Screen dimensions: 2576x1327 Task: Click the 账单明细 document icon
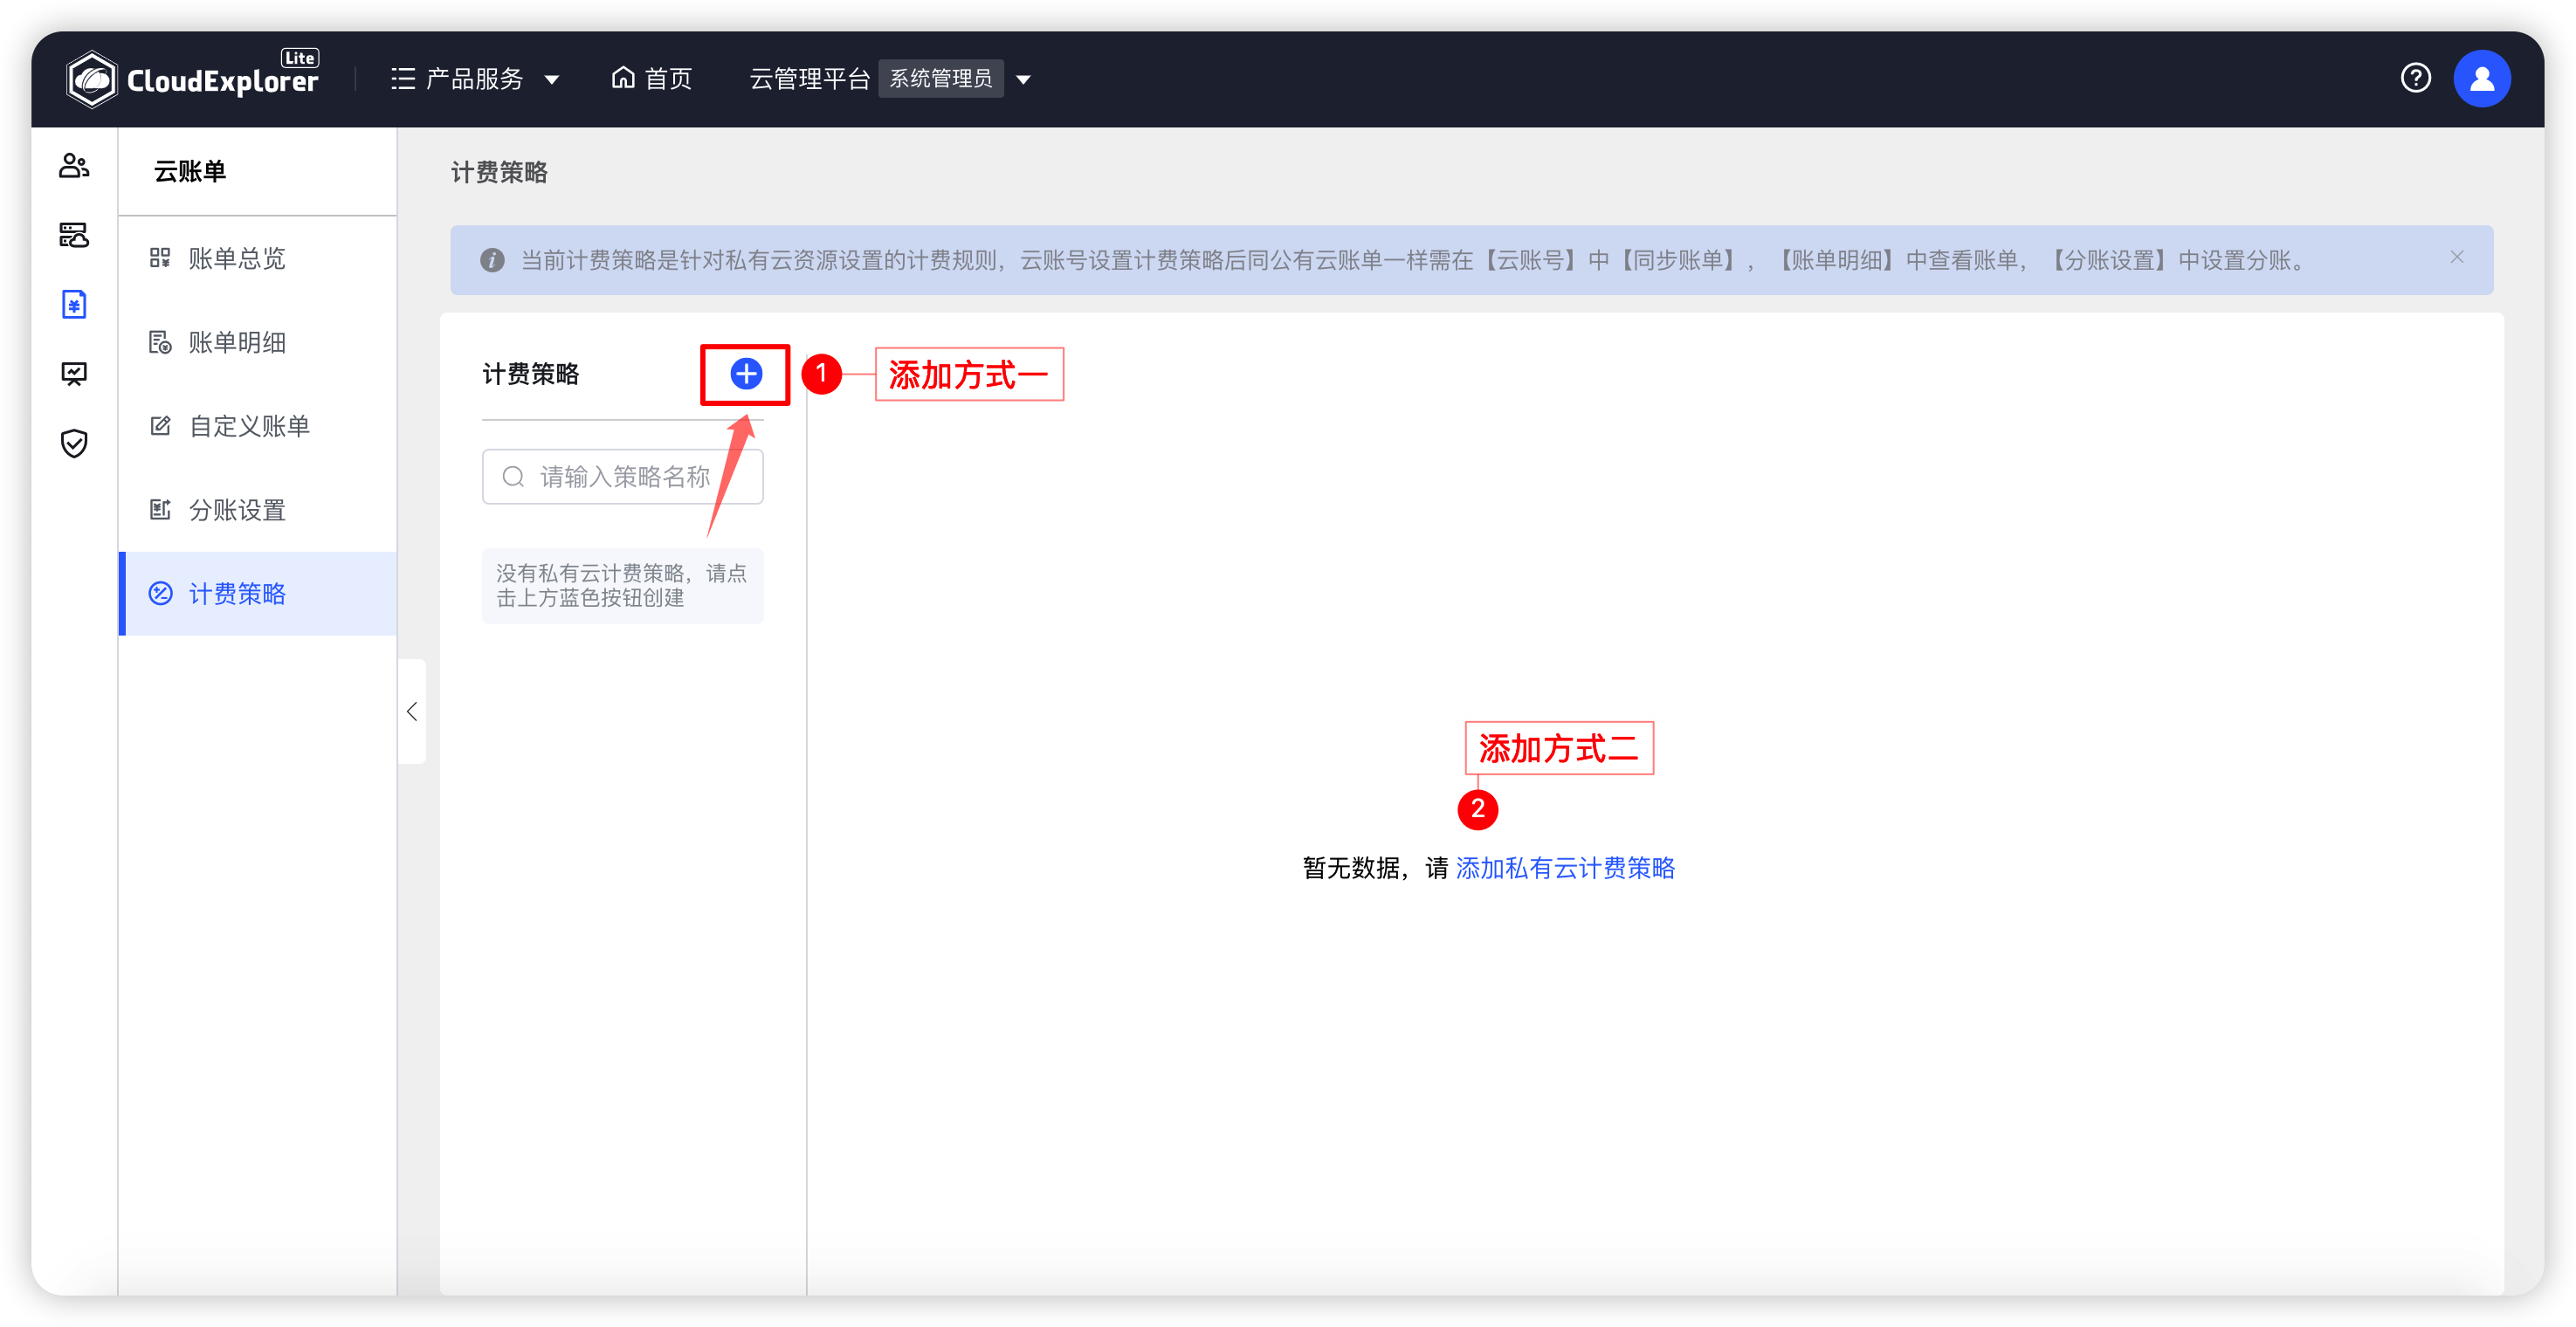coord(160,342)
